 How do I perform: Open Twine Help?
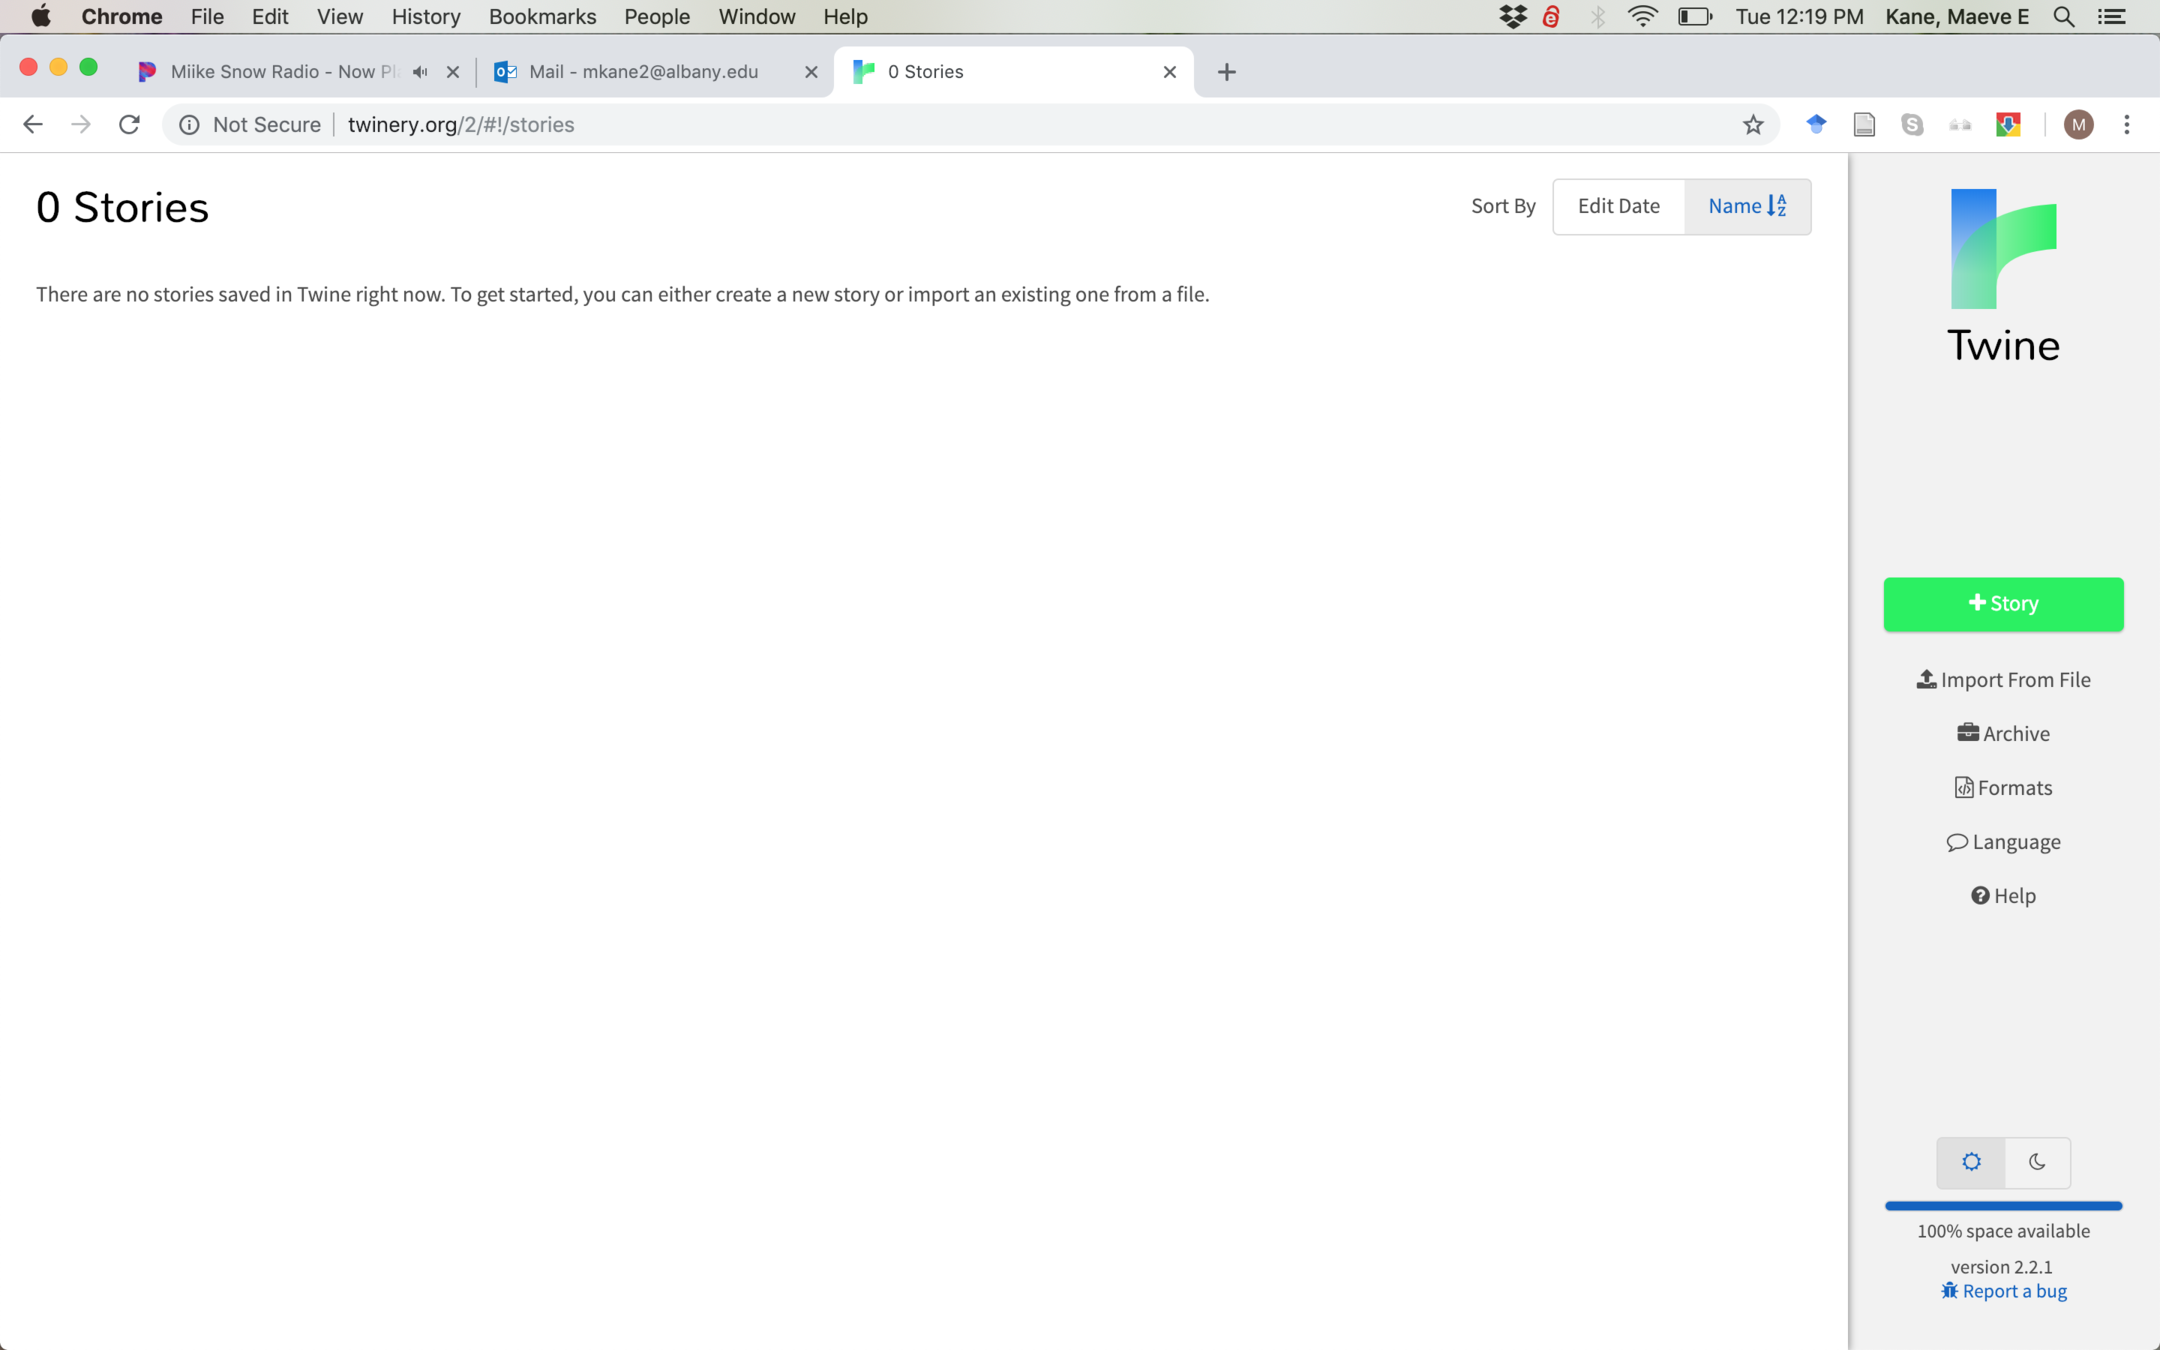pyautogui.click(x=2003, y=896)
